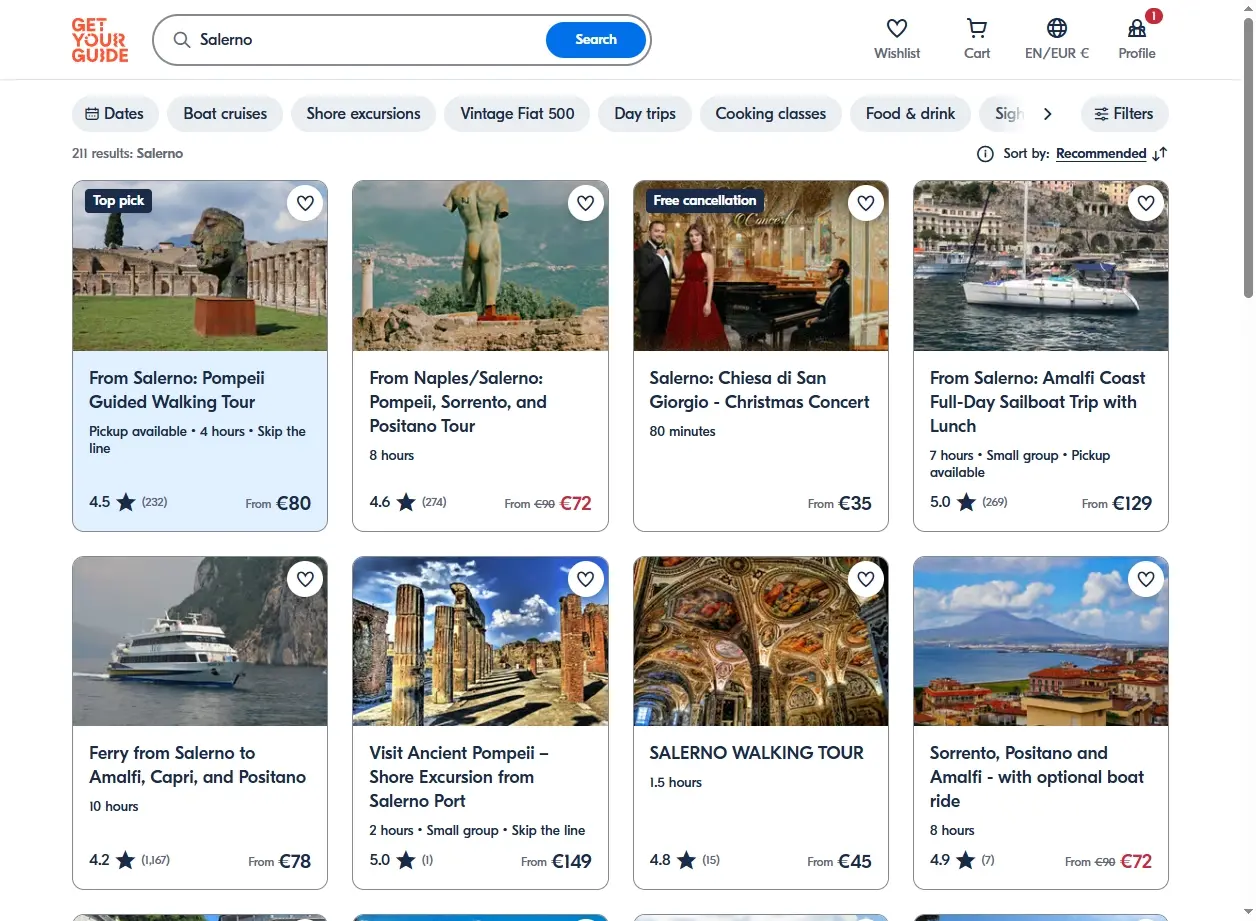
Task: Open Salerno: Chiesa di San Giorgio title
Action: click(759, 390)
